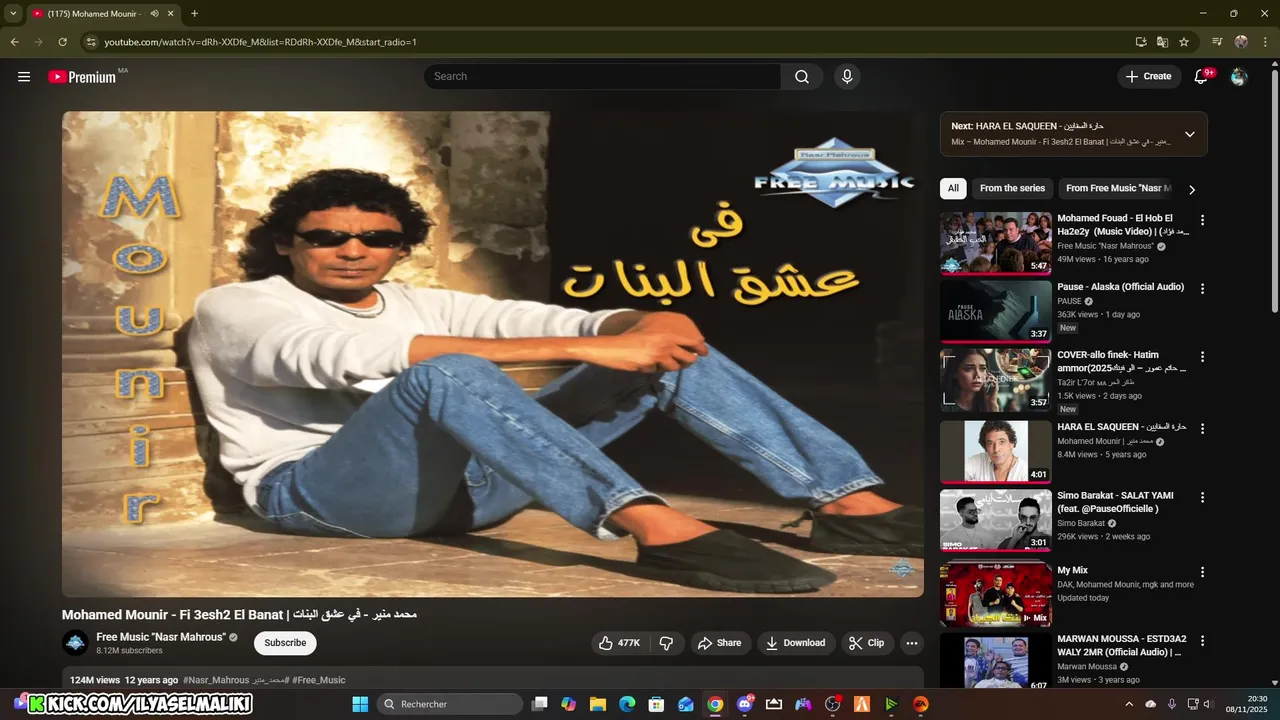Open more actions ellipsis under video
The height and width of the screenshot is (720, 1280).
pos(911,643)
